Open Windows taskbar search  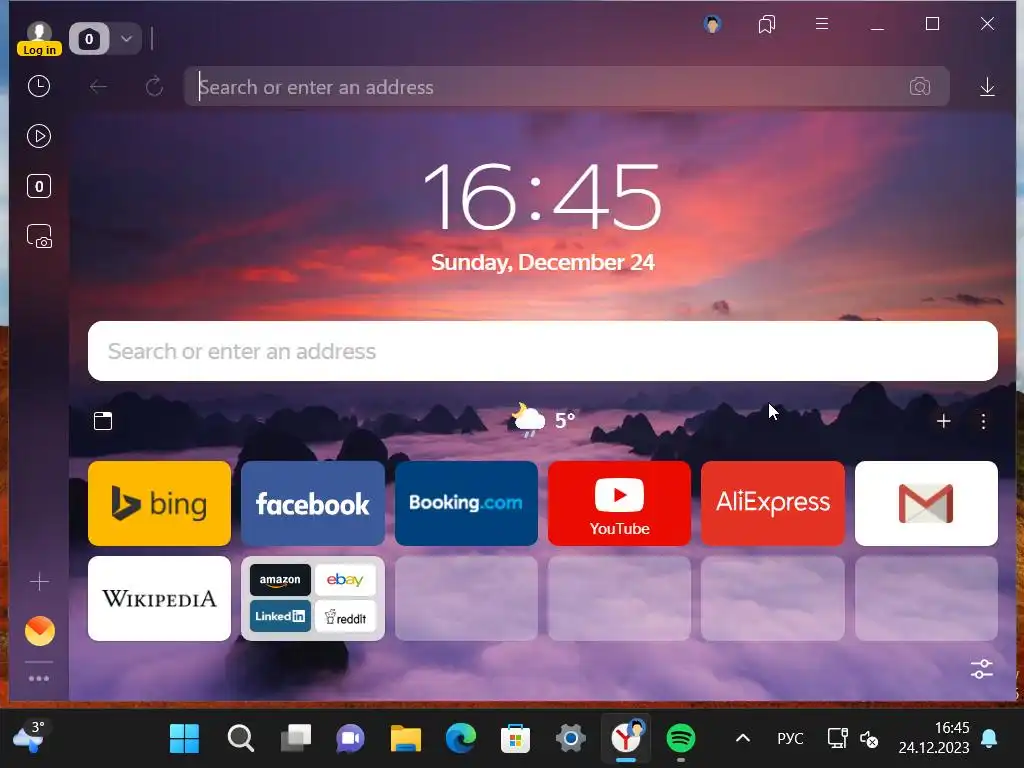coord(240,739)
